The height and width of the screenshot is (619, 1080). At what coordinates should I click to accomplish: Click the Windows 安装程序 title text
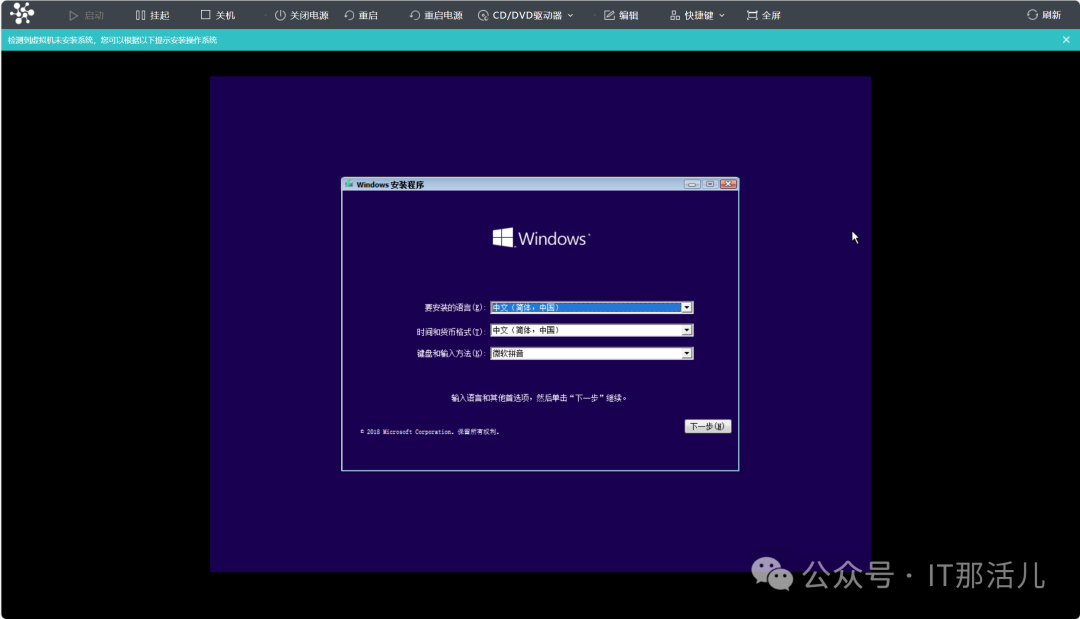tap(390, 185)
